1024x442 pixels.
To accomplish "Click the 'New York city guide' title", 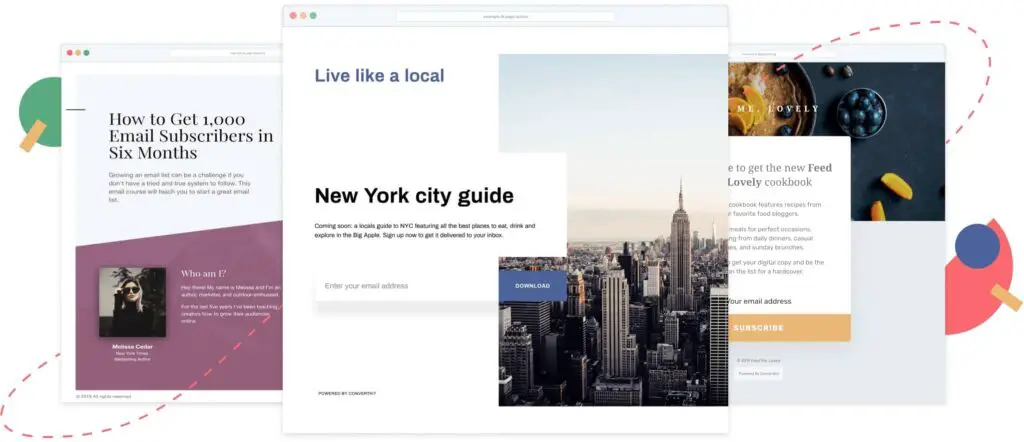I will pos(414,196).
